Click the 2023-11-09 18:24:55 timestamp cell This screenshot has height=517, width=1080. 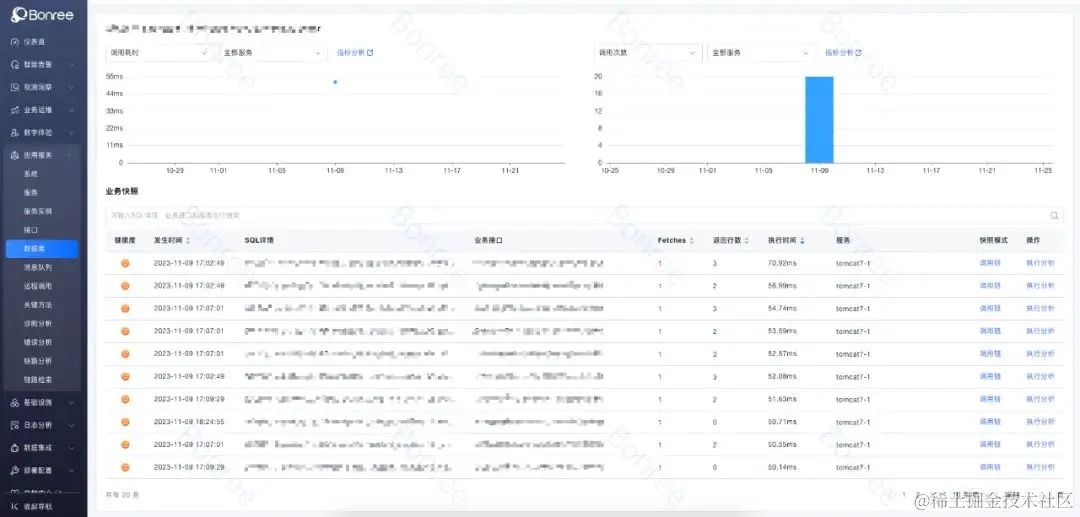pyautogui.click(x=189, y=422)
